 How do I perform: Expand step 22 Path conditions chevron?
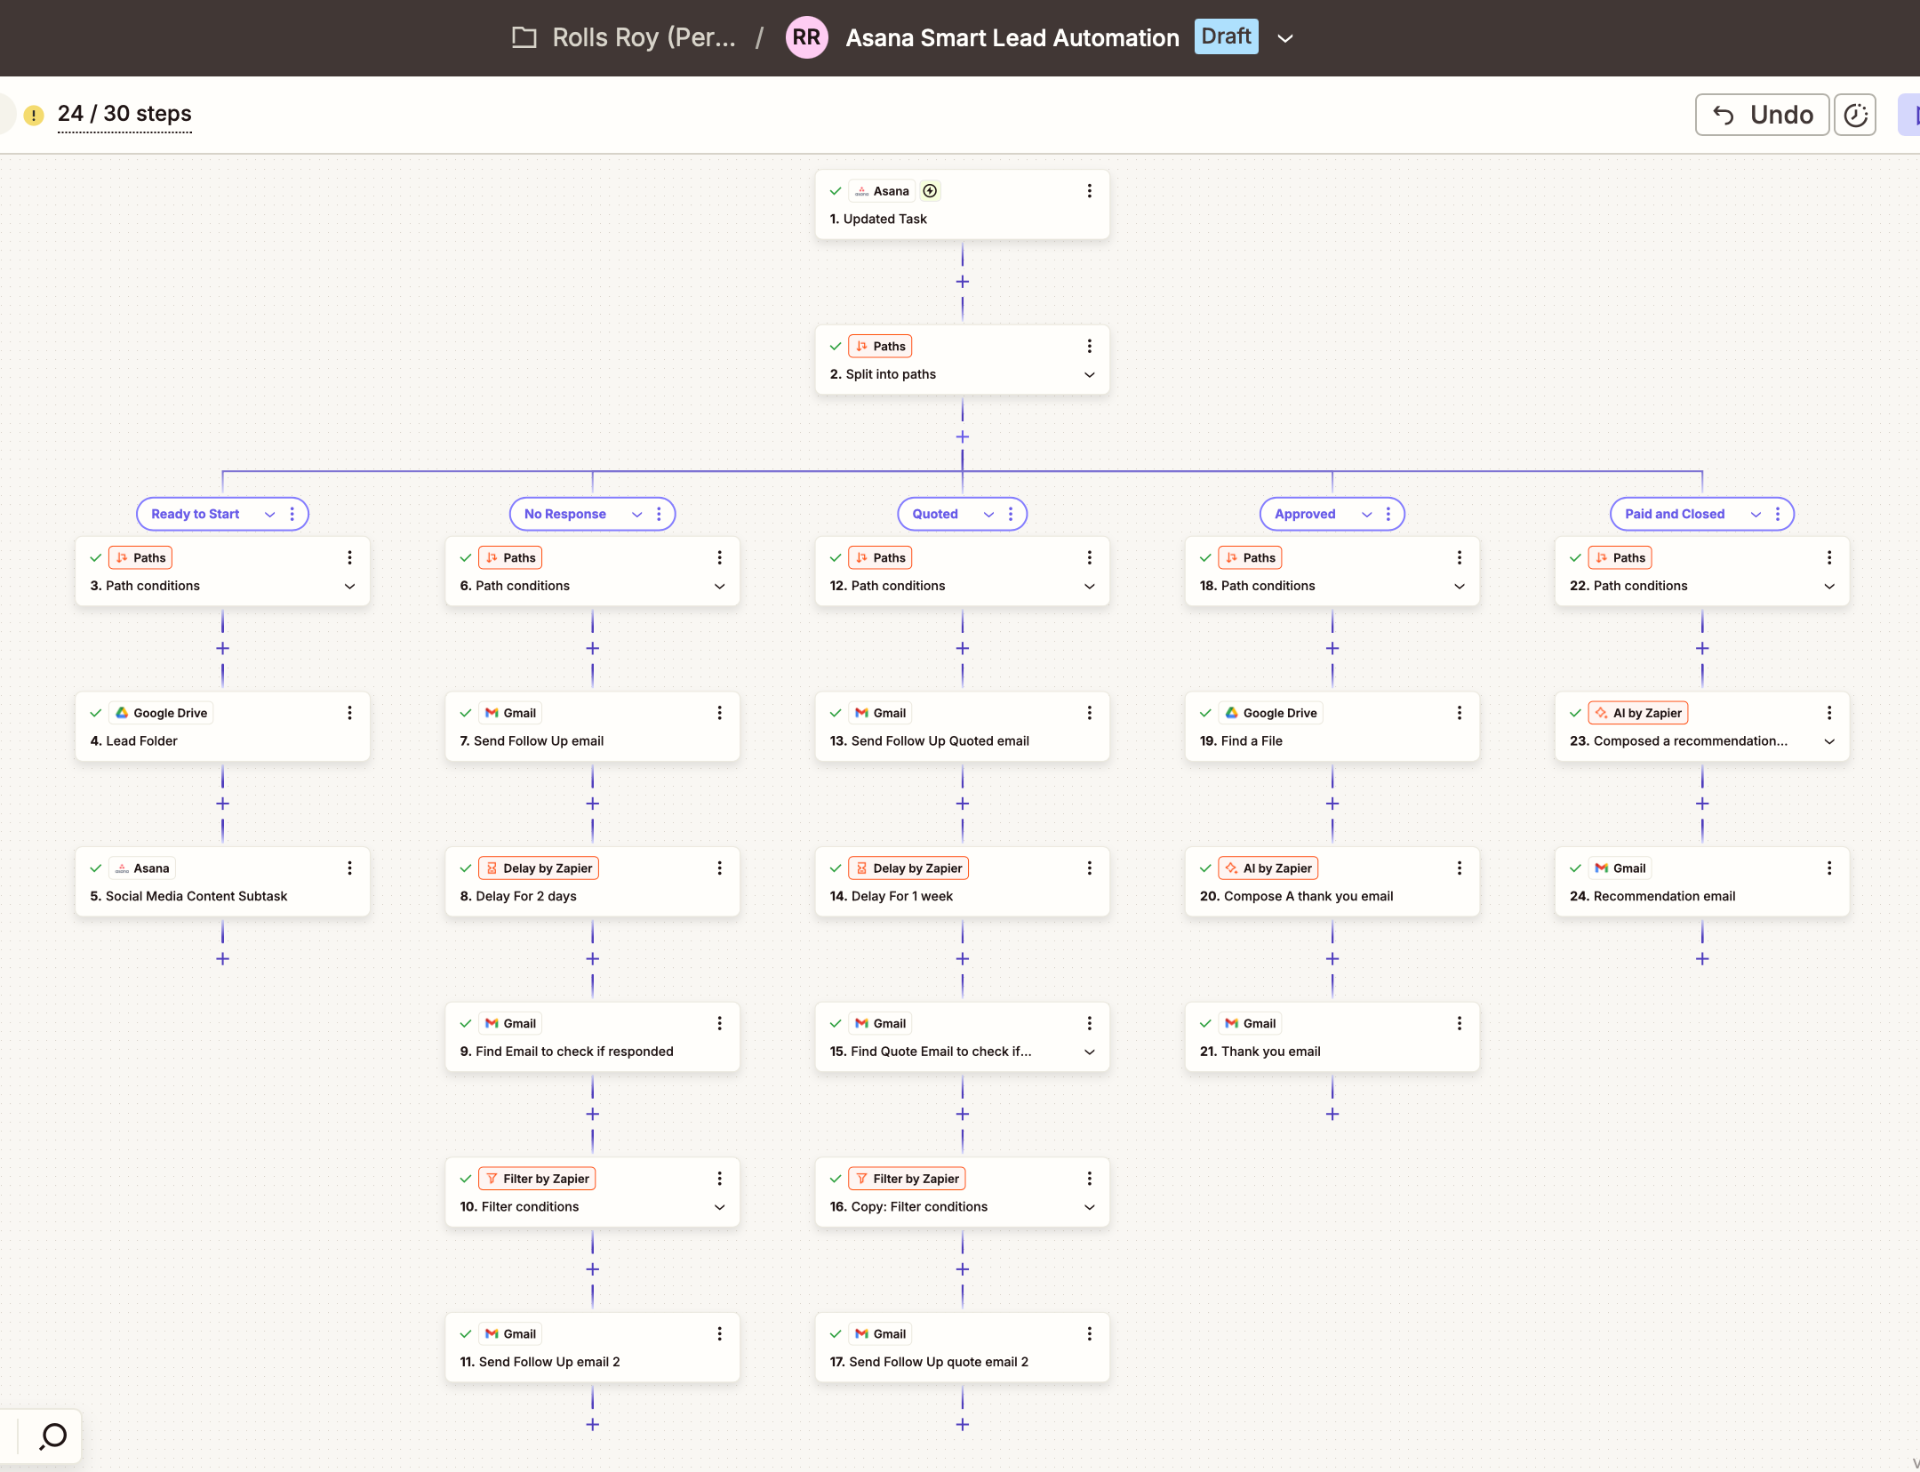[1829, 587]
